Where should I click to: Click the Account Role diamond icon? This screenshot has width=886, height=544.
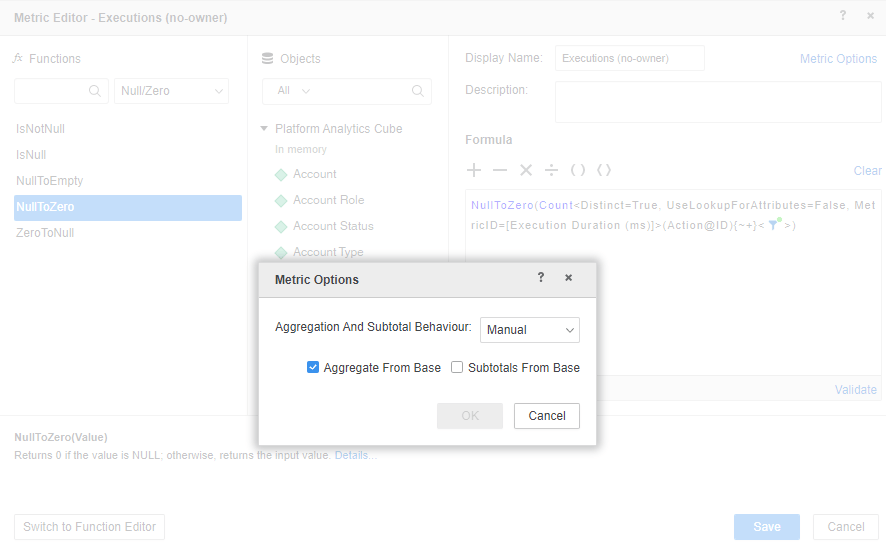point(281,201)
